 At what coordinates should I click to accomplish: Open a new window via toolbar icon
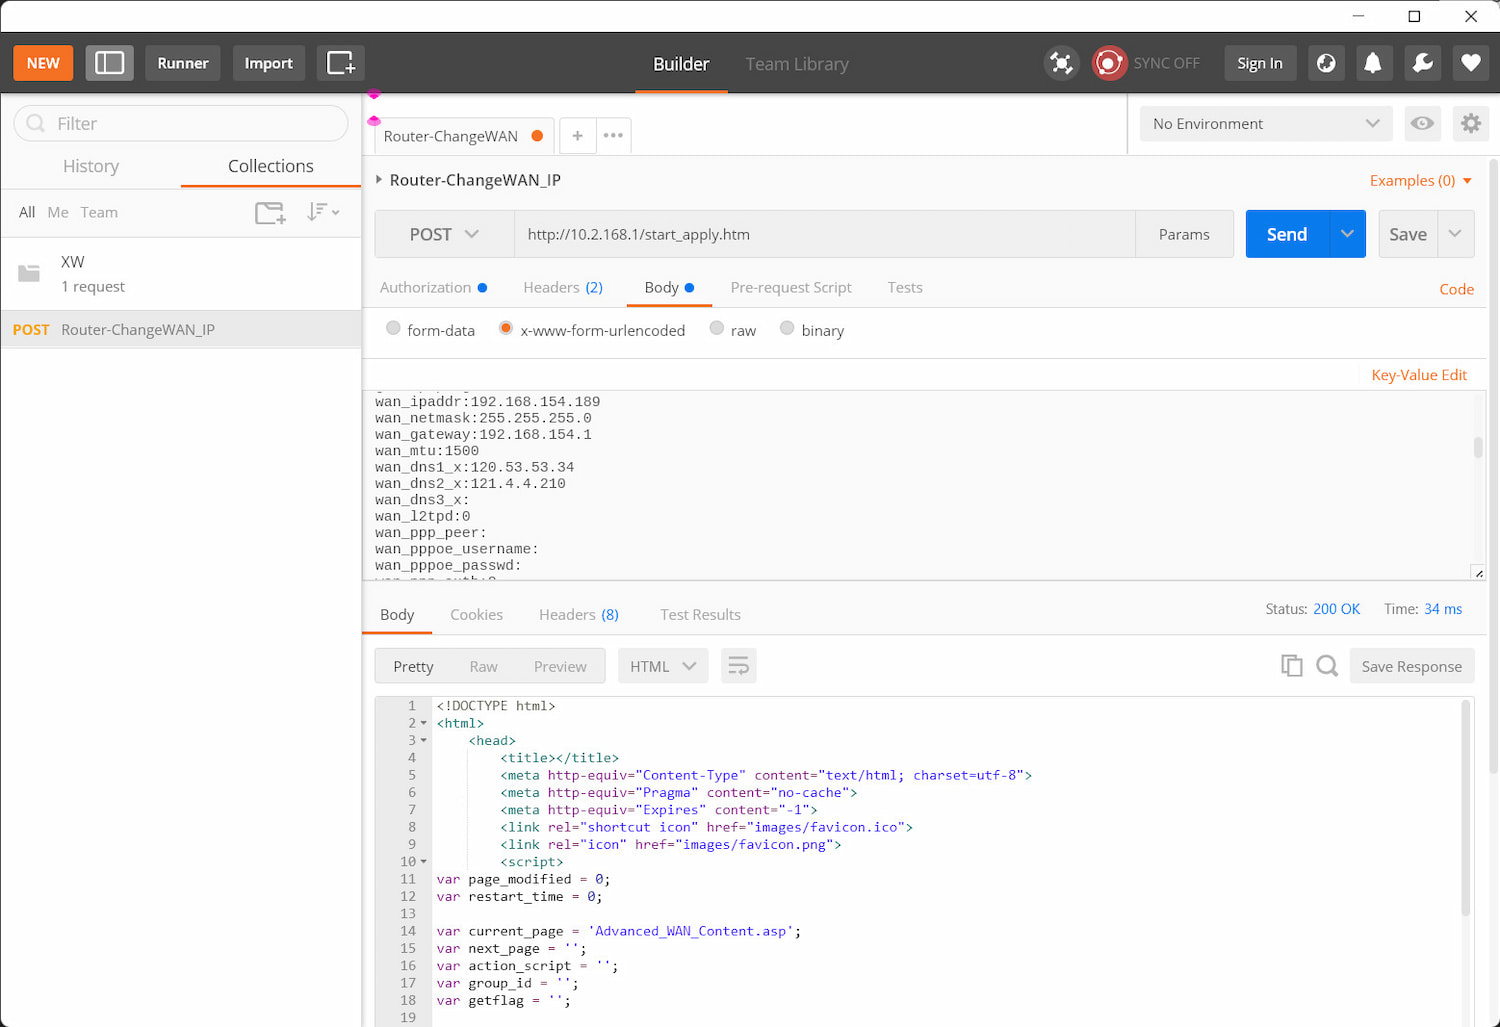coord(340,63)
